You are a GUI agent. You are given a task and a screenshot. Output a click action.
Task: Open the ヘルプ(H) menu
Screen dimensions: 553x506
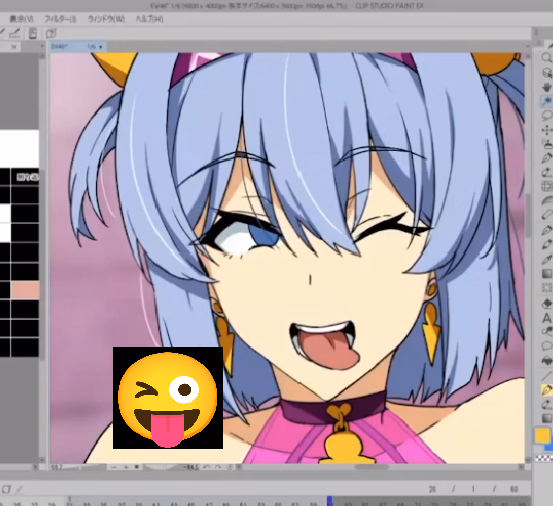pos(150,19)
